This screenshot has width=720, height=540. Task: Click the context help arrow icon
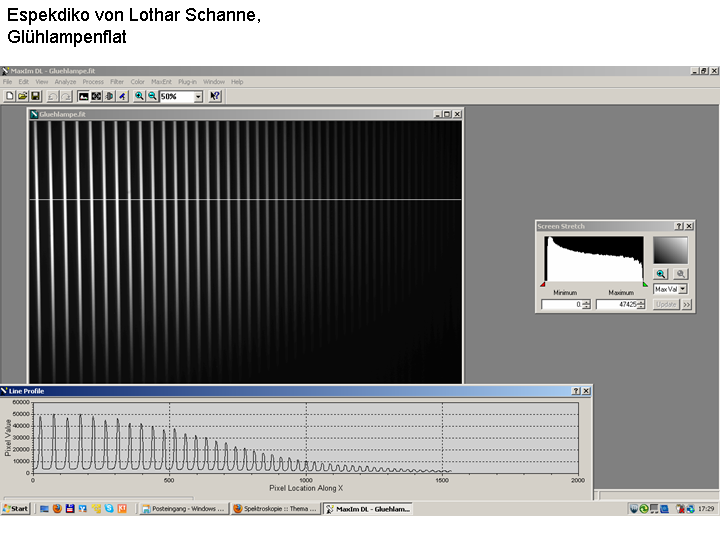[x=215, y=96]
